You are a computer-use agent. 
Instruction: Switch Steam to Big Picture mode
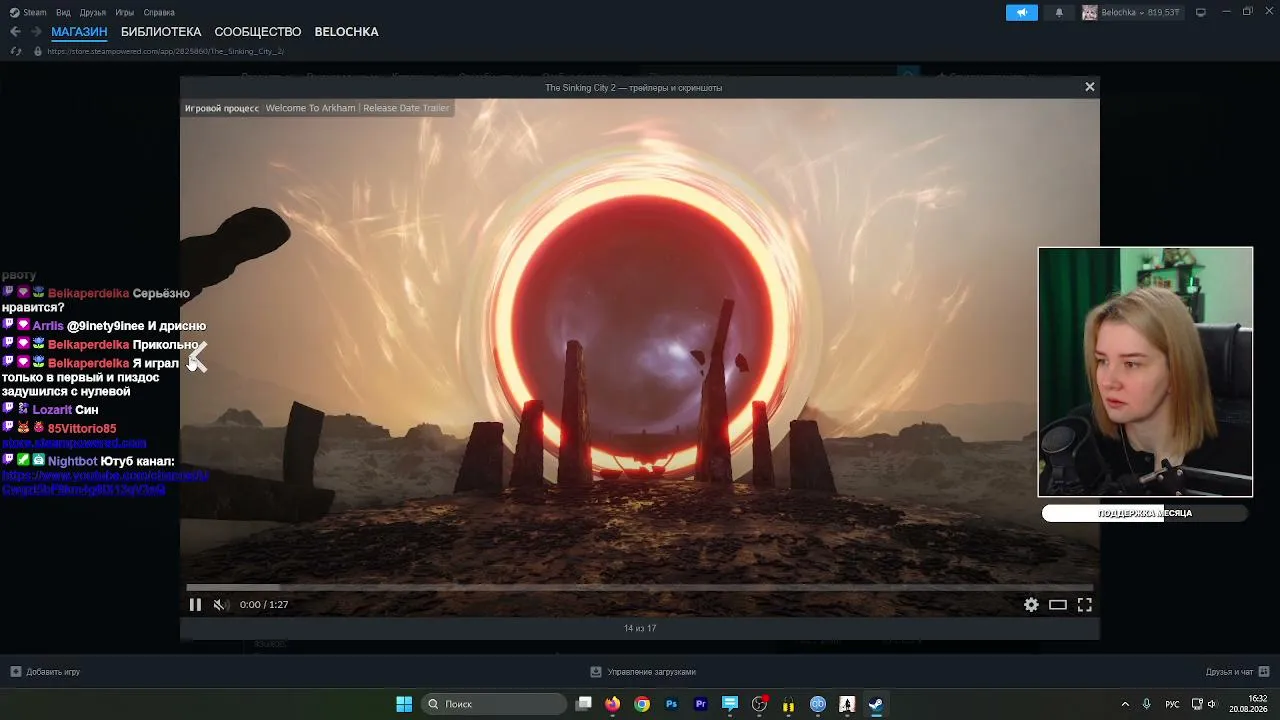1201,12
